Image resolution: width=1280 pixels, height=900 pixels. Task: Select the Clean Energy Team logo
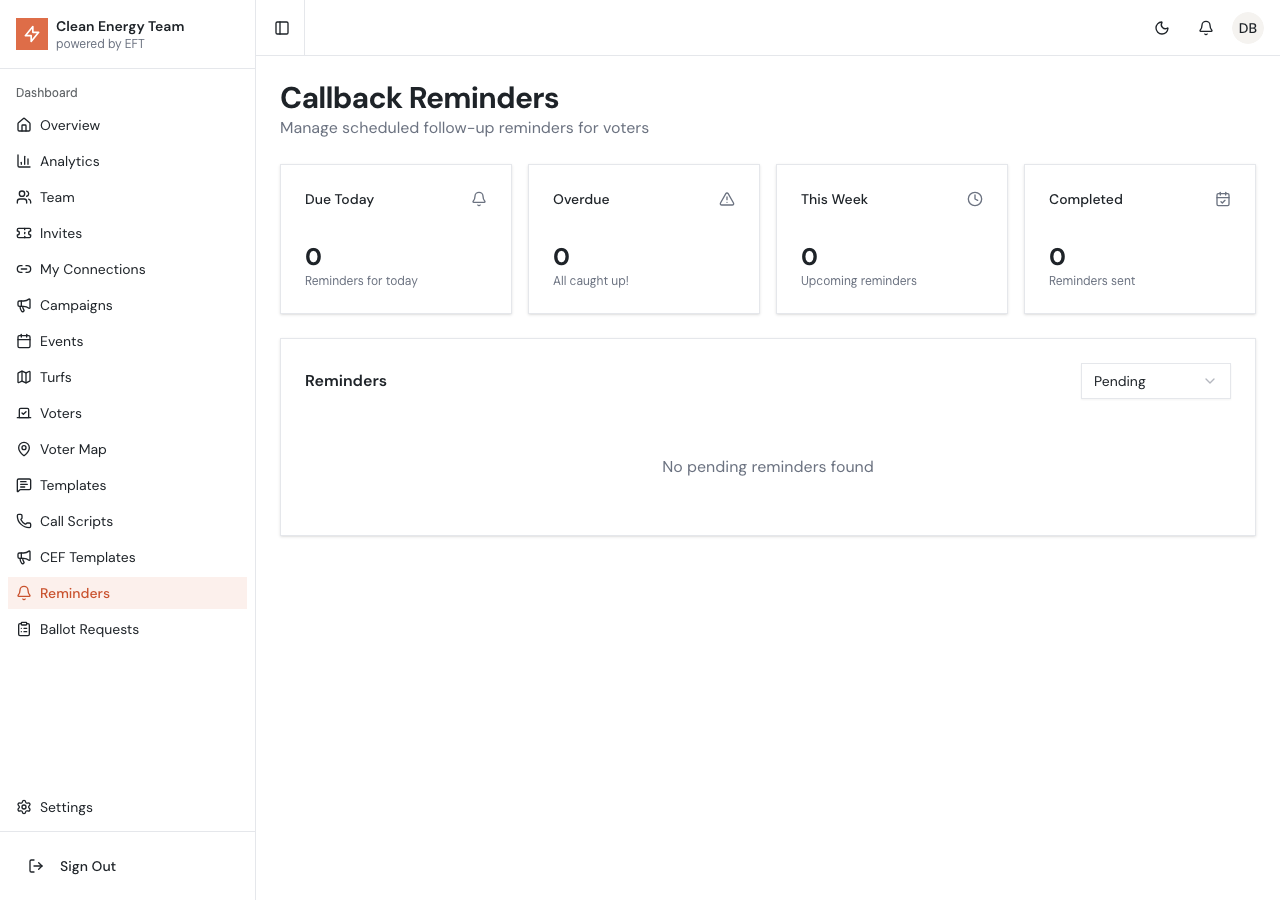31,33
